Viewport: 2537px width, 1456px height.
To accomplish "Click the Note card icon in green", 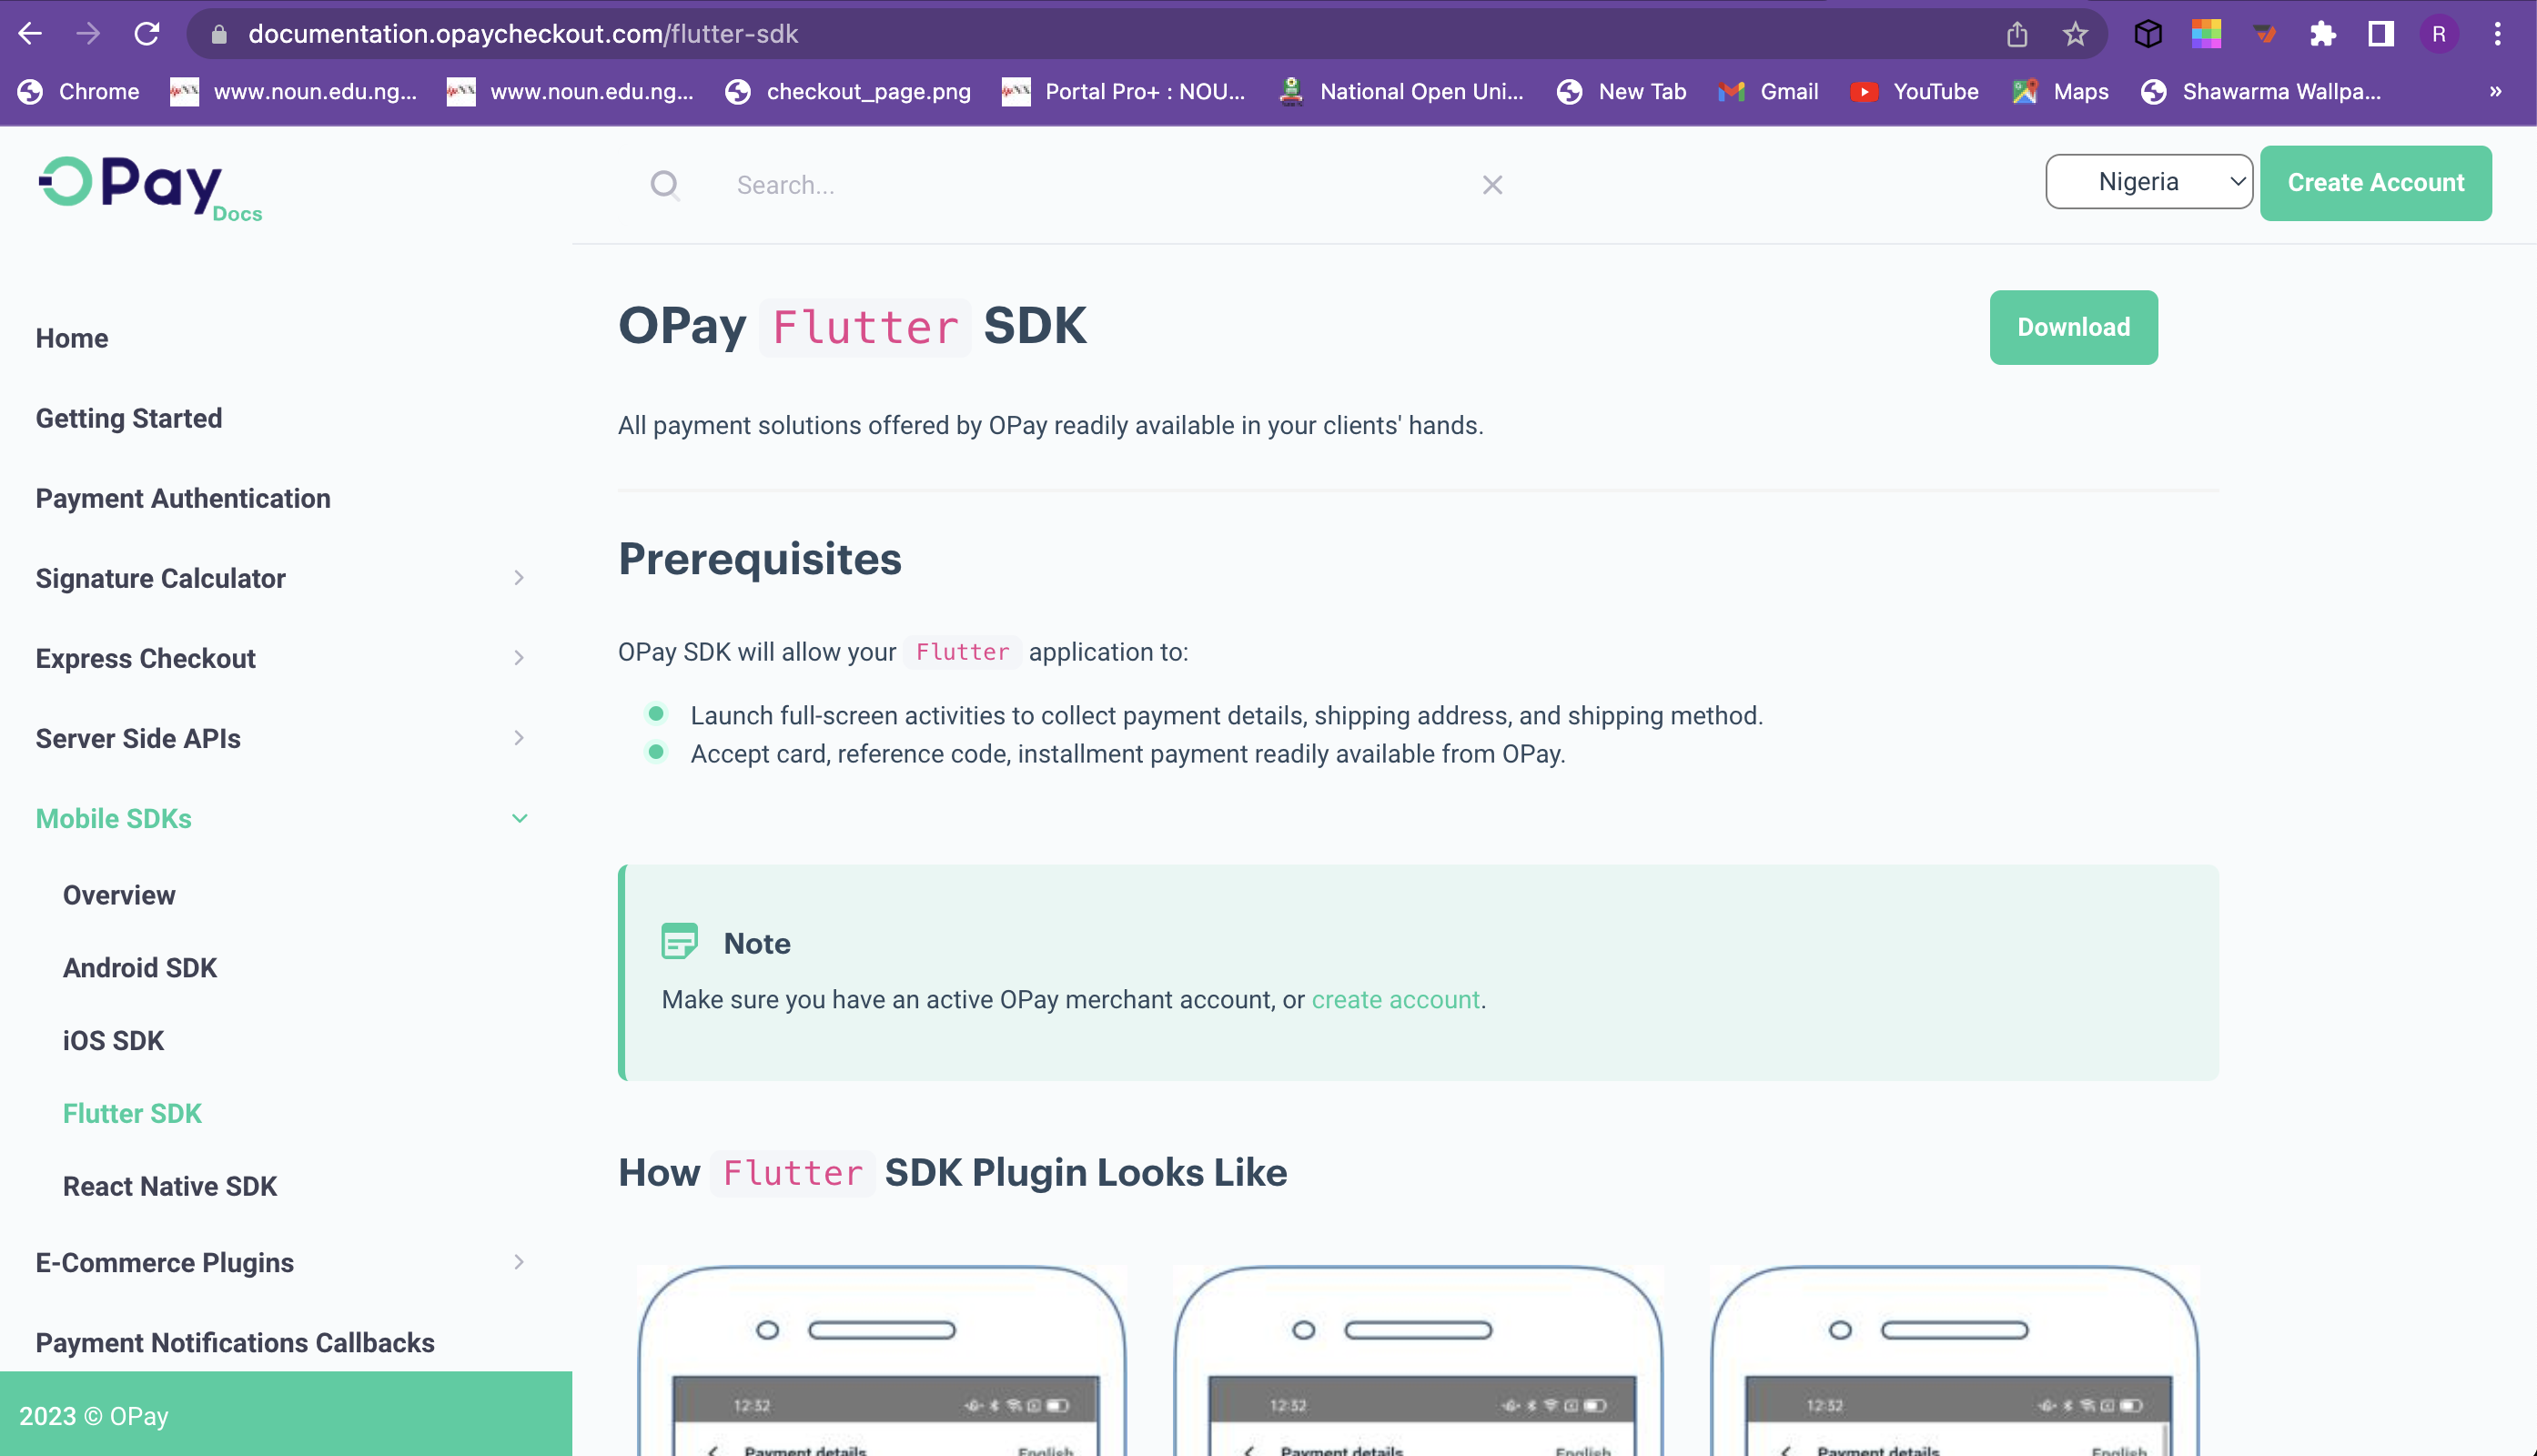I will (x=680, y=940).
